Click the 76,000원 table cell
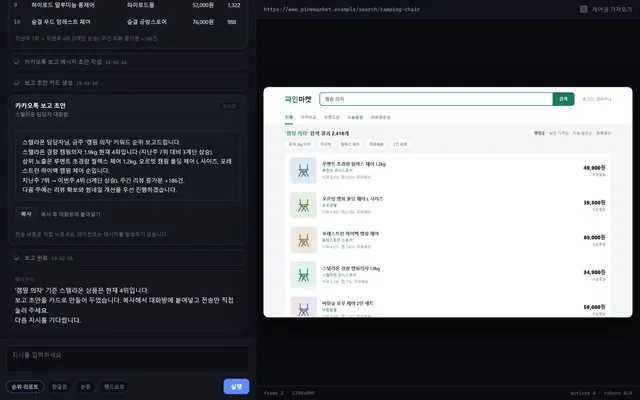Image resolution: width=640 pixels, height=400 pixels. (x=203, y=22)
